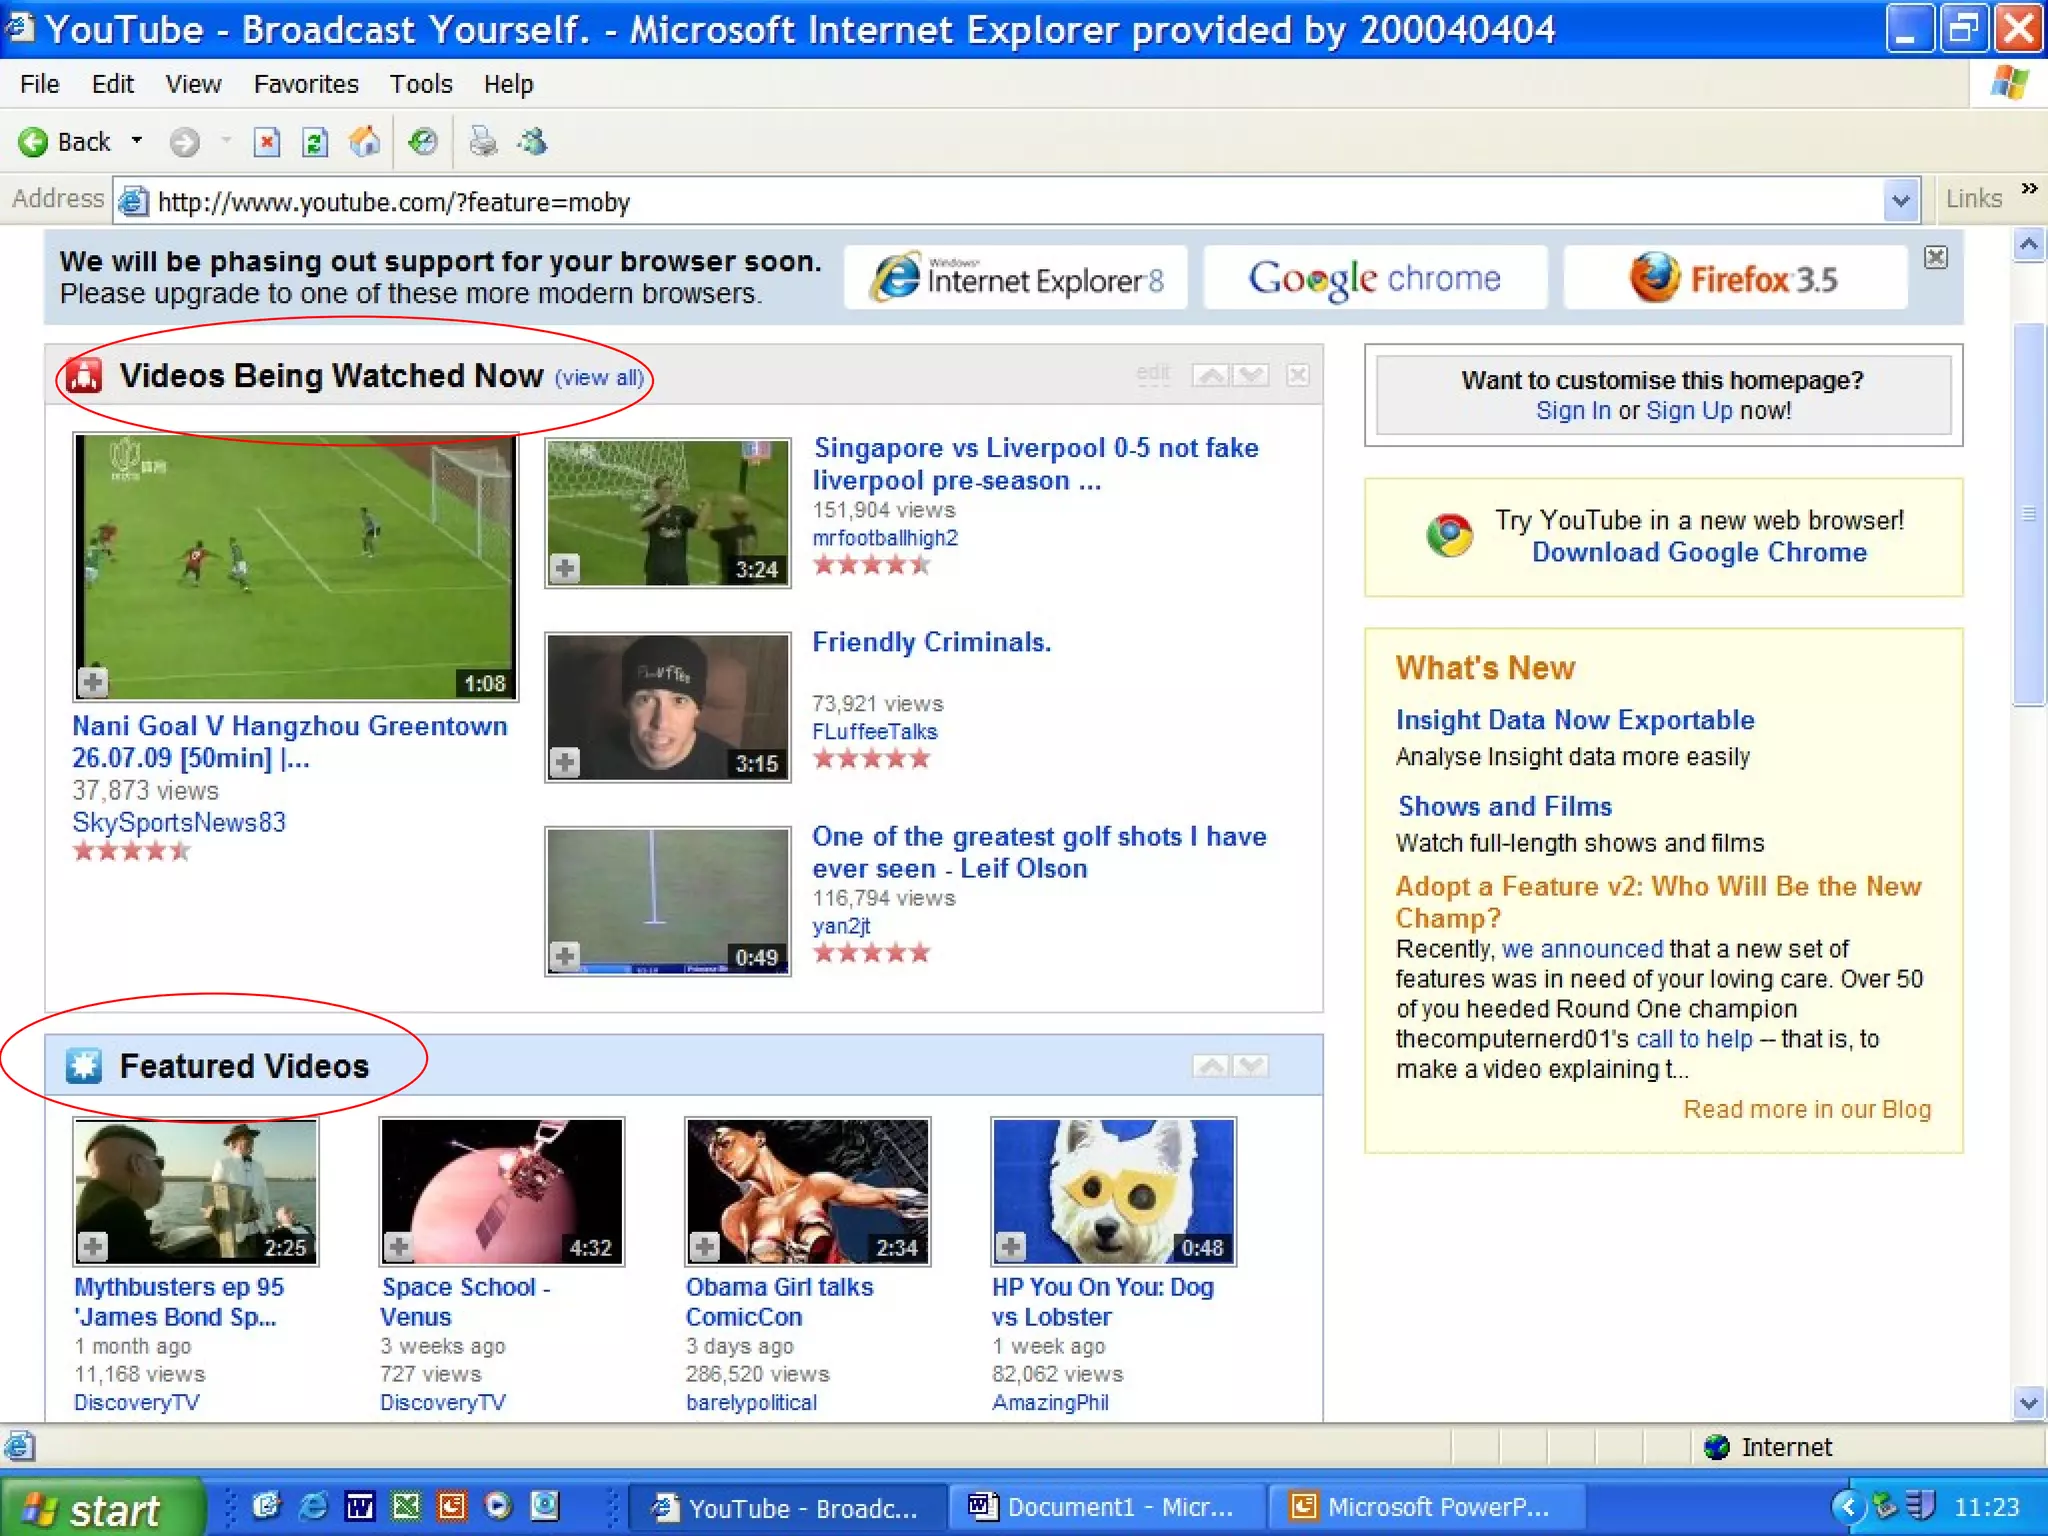Go to the Home page icon
The height and width of the screenshot is (1536, 2048).
point(364,142)
